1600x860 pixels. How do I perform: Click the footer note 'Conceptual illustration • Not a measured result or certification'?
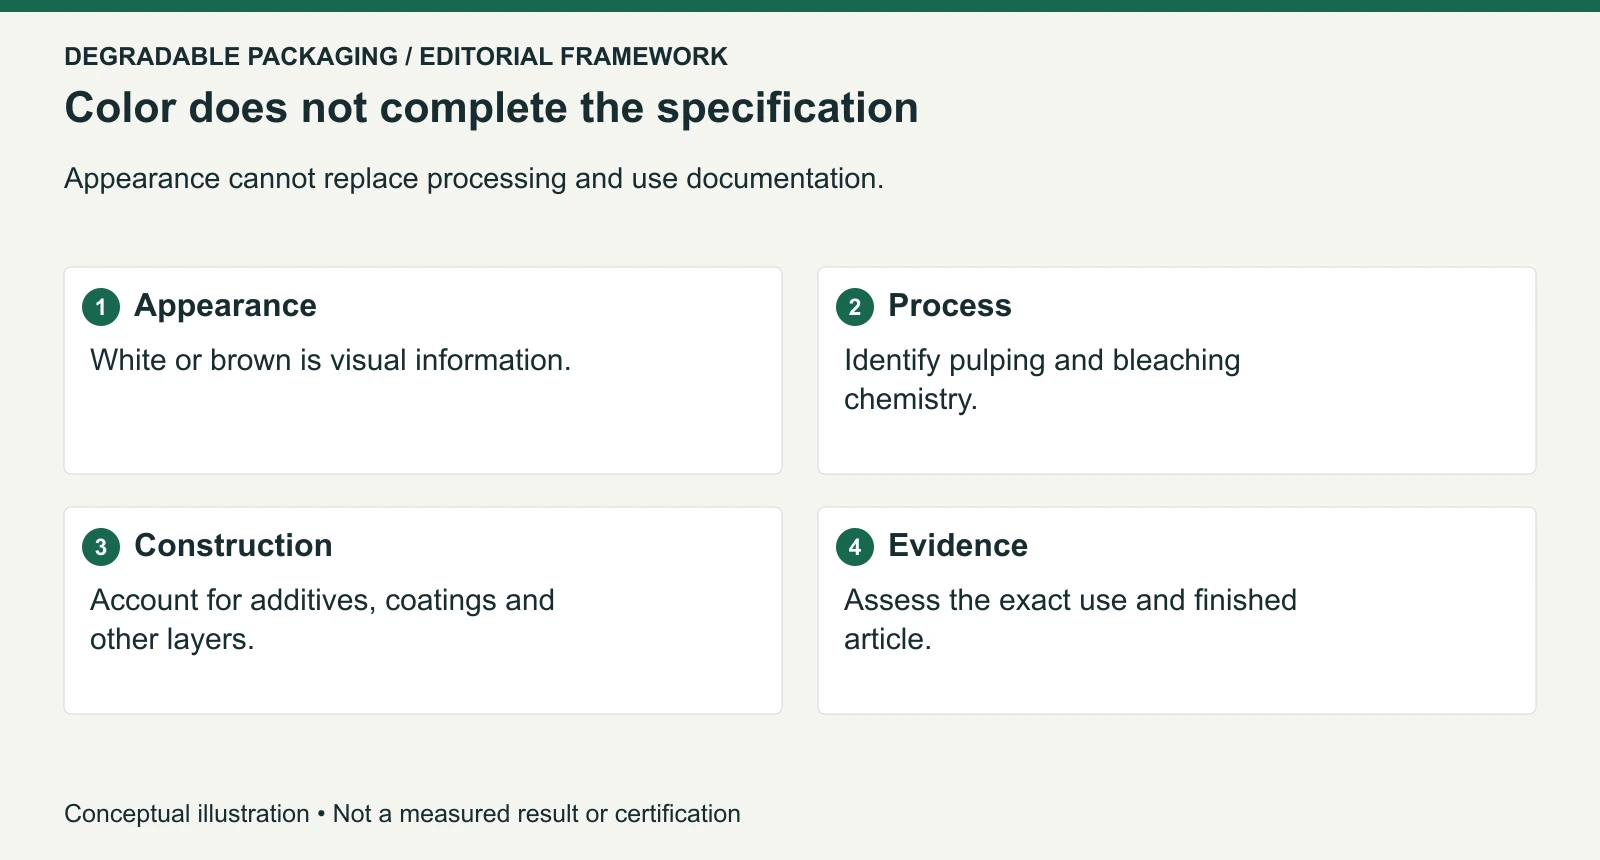point(402,814)
